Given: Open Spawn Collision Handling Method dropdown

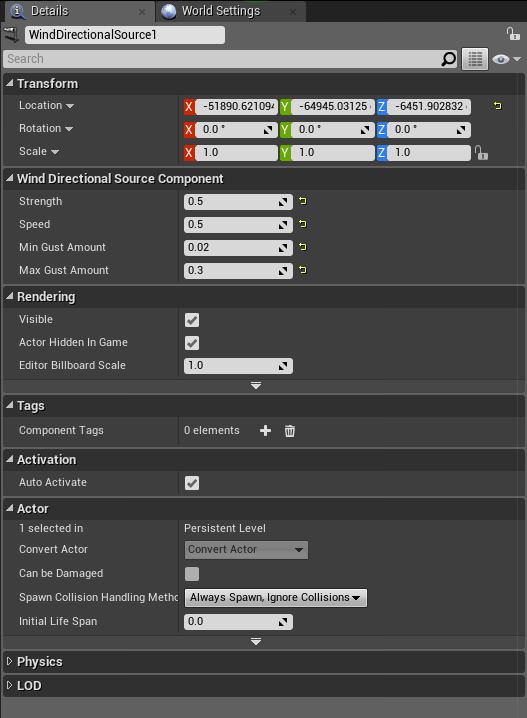Looking at the screenshot, I should coord(276,598).
